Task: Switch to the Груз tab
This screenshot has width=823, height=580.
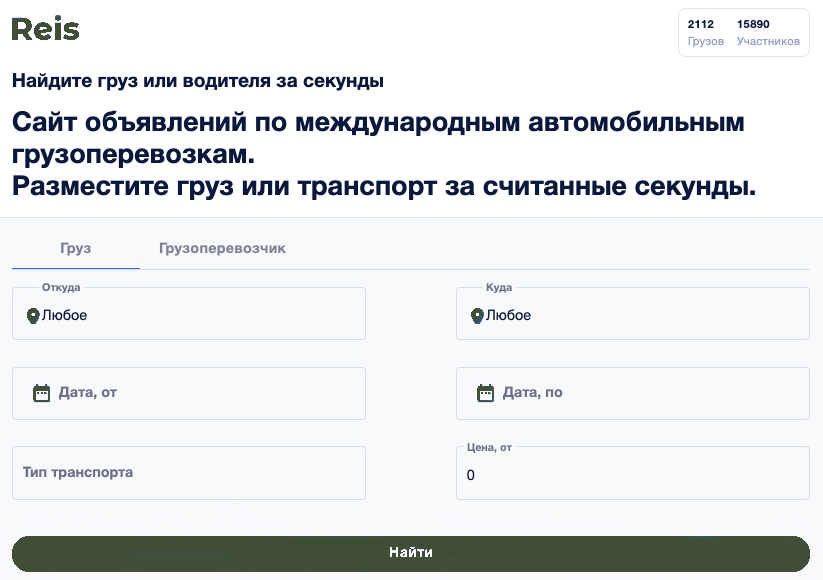Action: [x=76, y=248]
